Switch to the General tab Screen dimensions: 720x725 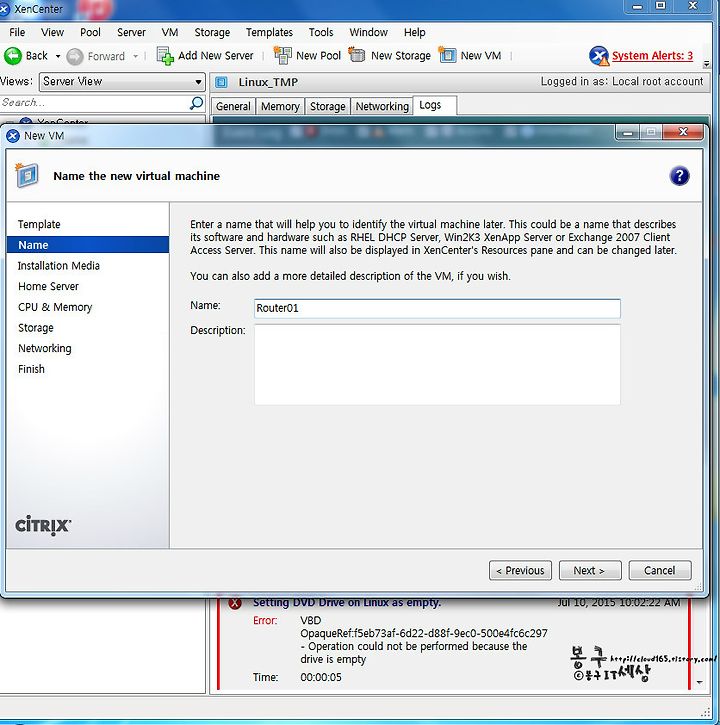233,106
